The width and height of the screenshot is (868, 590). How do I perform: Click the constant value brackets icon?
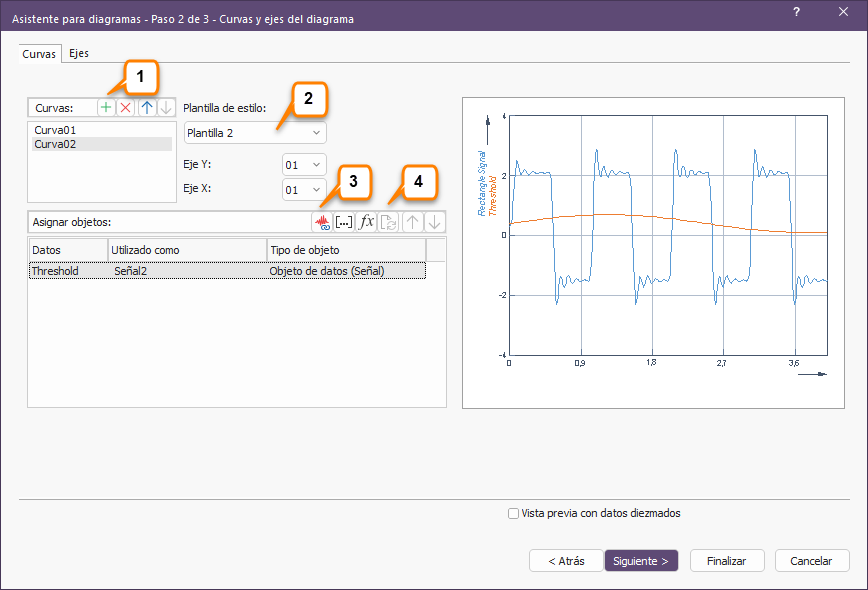point(344,222)
